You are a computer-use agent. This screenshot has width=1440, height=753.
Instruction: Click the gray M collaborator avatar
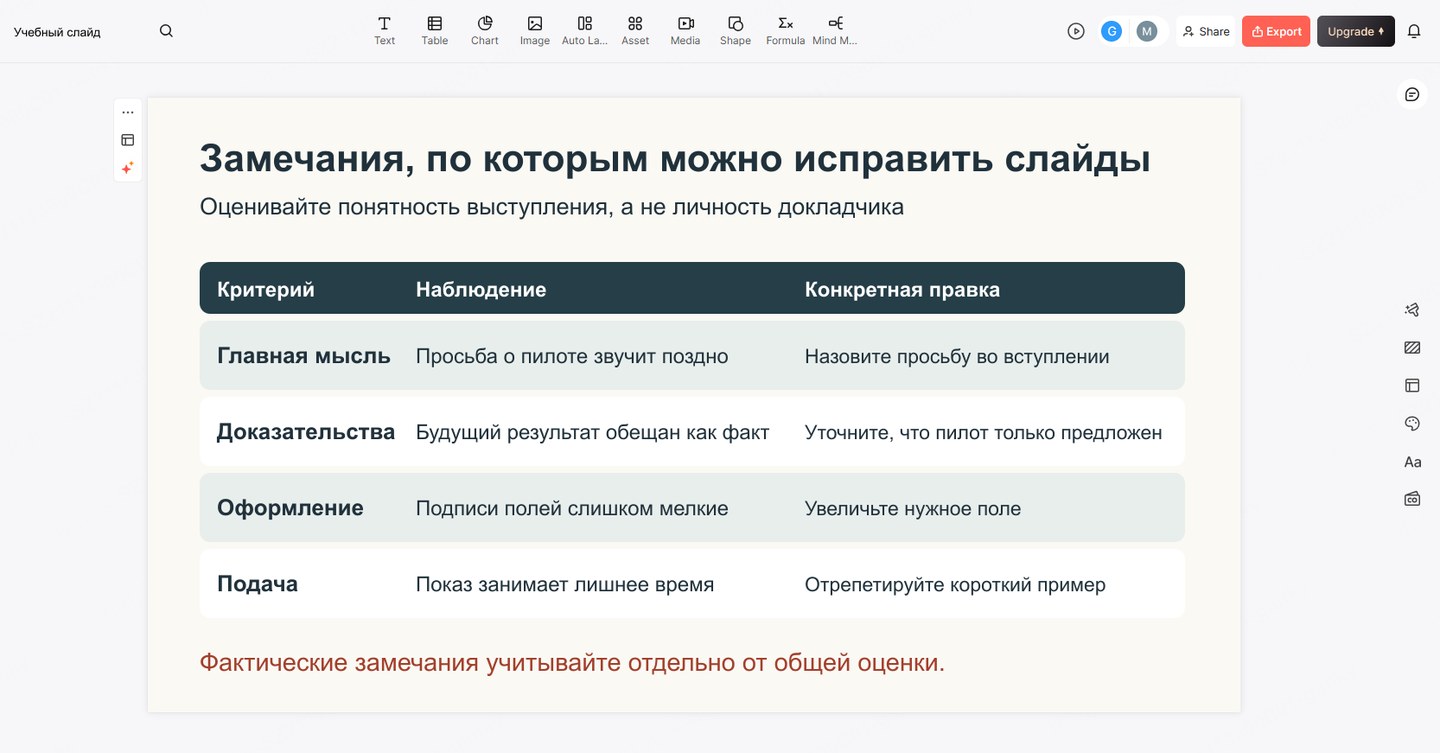click(1147, 31)
